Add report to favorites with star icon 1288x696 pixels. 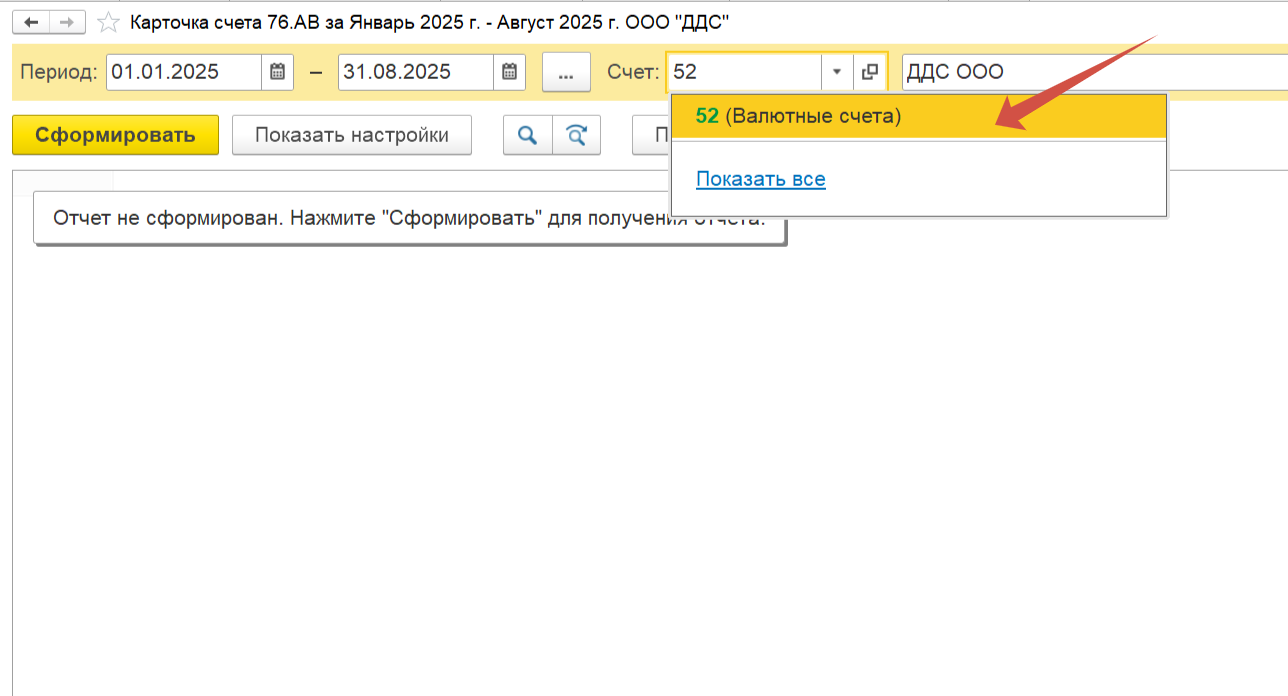point(109,21)
